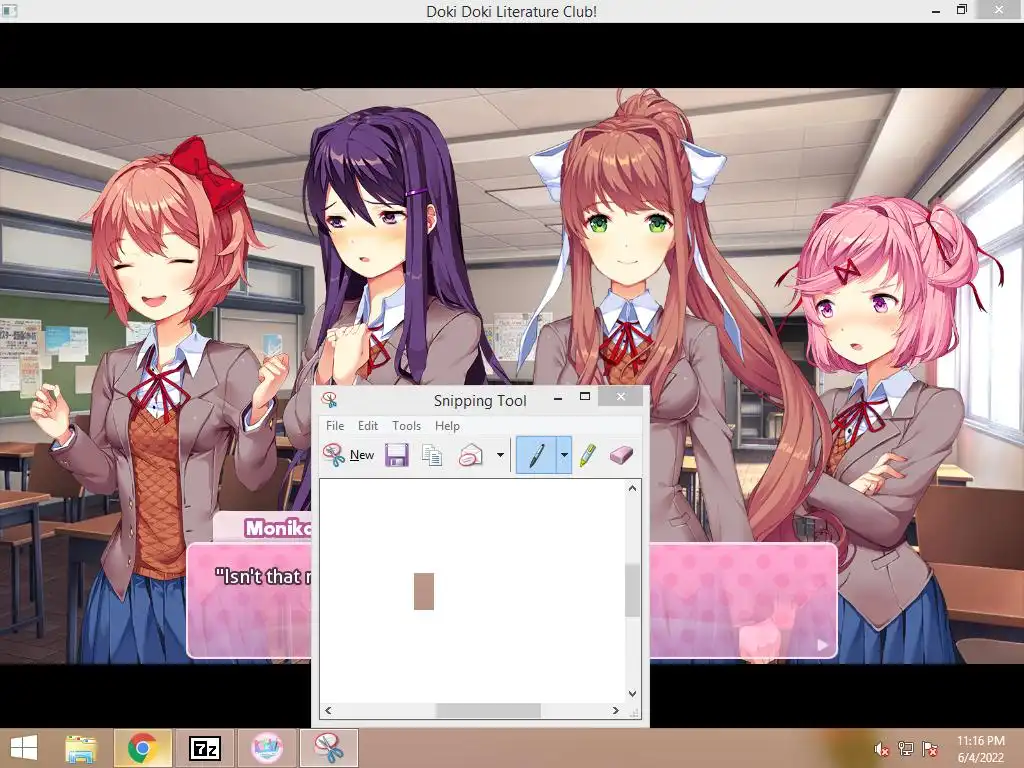Advance dialogue with the arrow in textbox
The height and width of the screenshot is (768, 1024).
pos(822,645)
